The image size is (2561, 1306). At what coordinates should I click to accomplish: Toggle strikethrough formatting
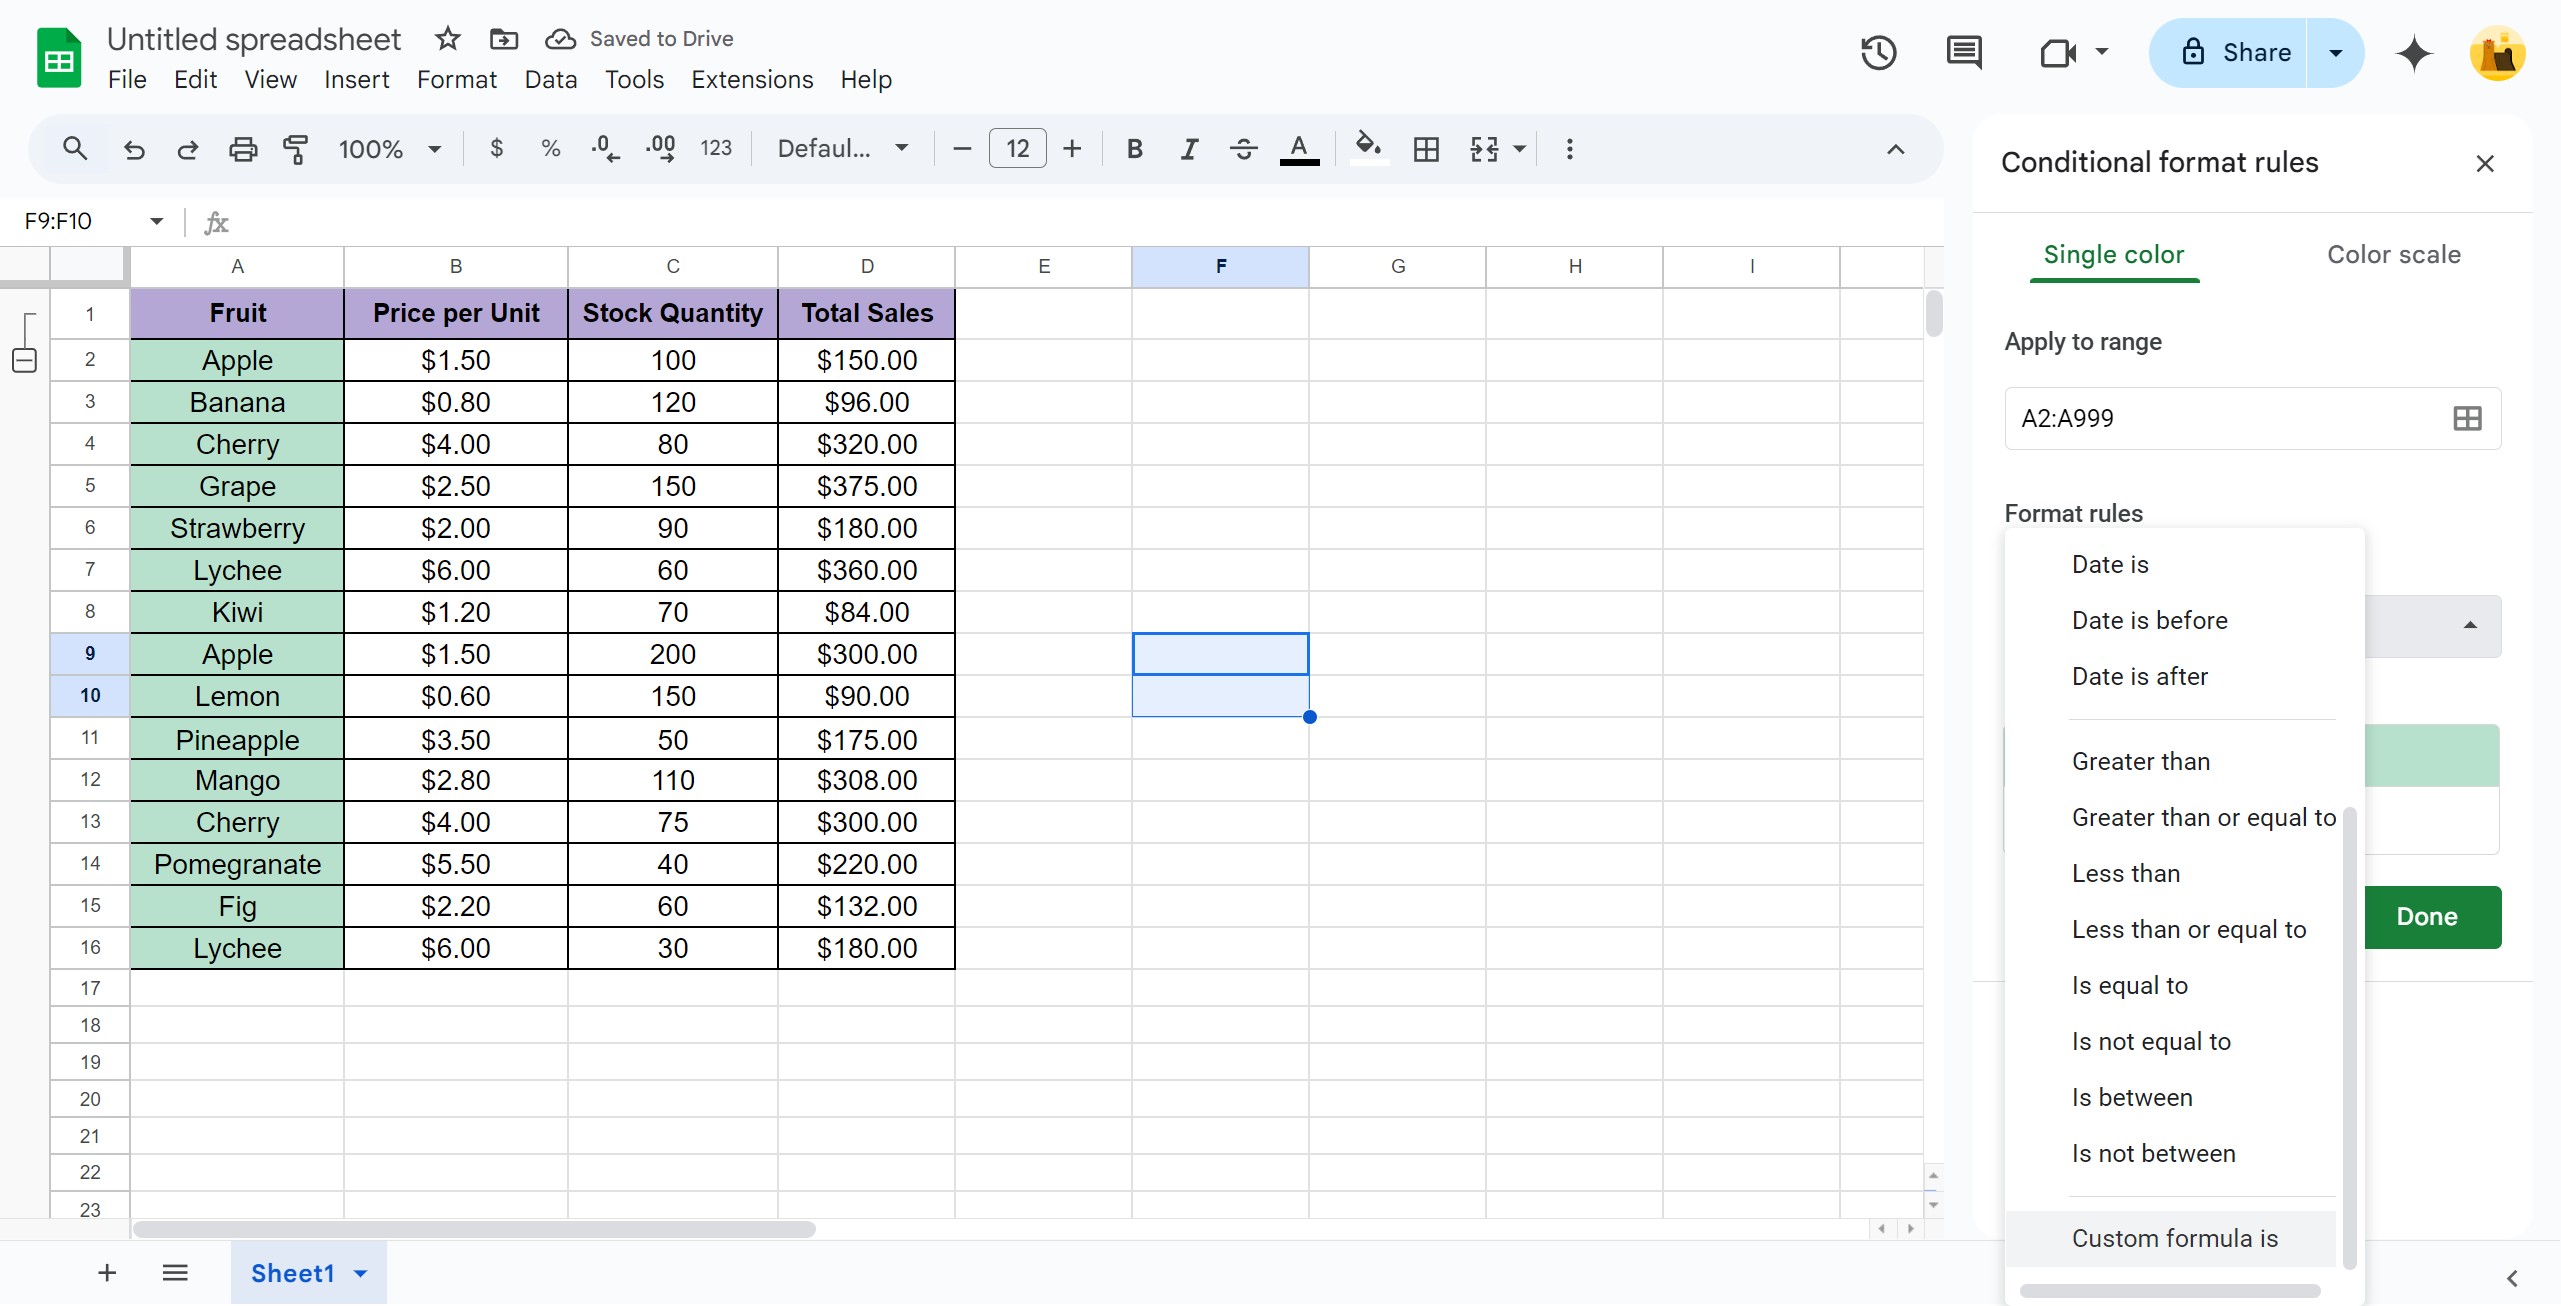(x=1243, y=149)
